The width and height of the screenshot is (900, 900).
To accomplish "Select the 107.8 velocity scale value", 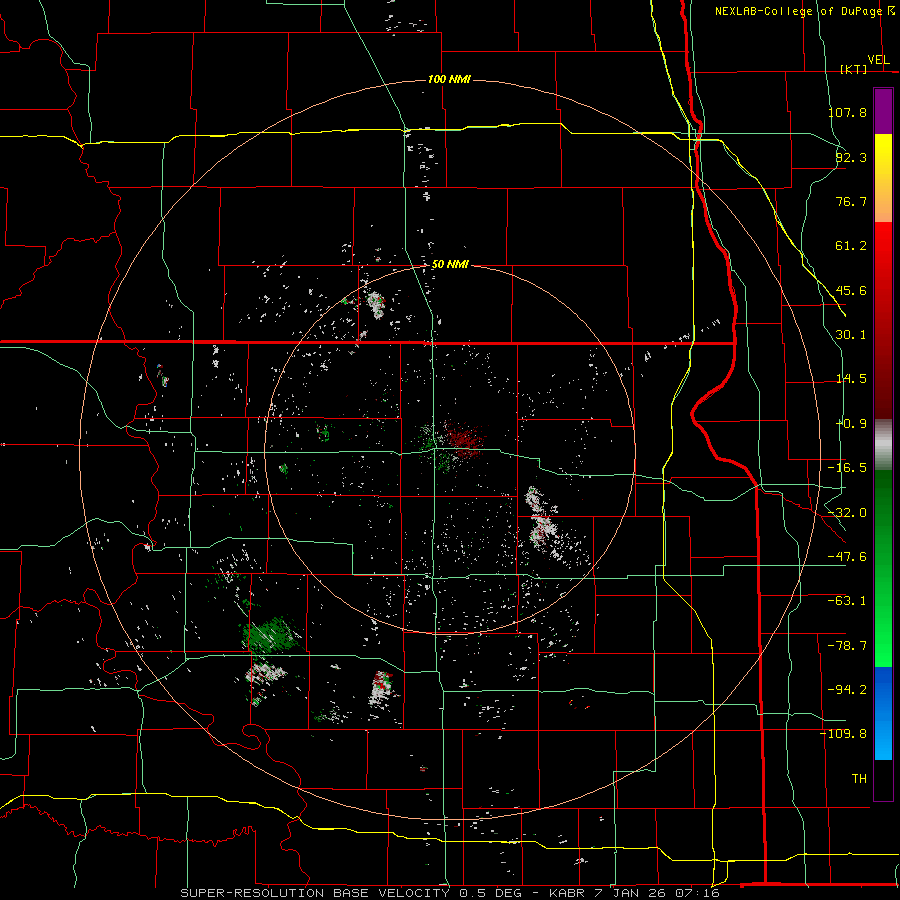I will (847, 112).
